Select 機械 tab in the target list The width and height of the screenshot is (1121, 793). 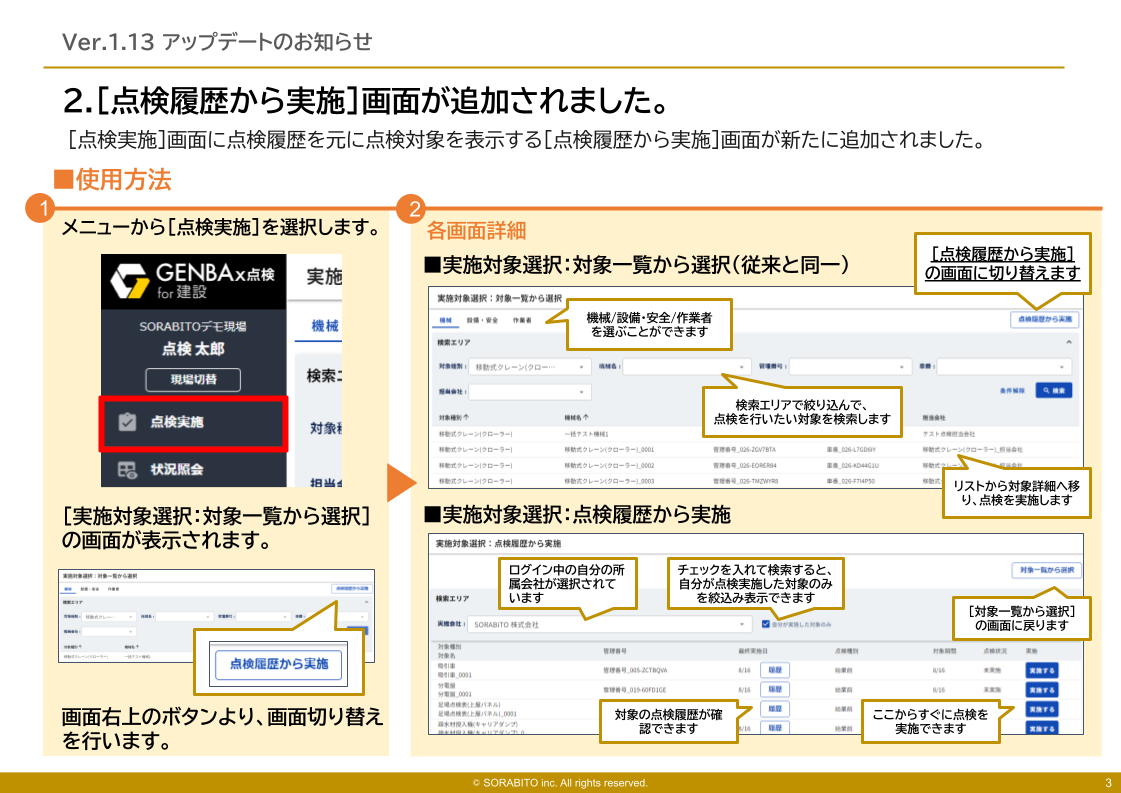pos(445,318)
